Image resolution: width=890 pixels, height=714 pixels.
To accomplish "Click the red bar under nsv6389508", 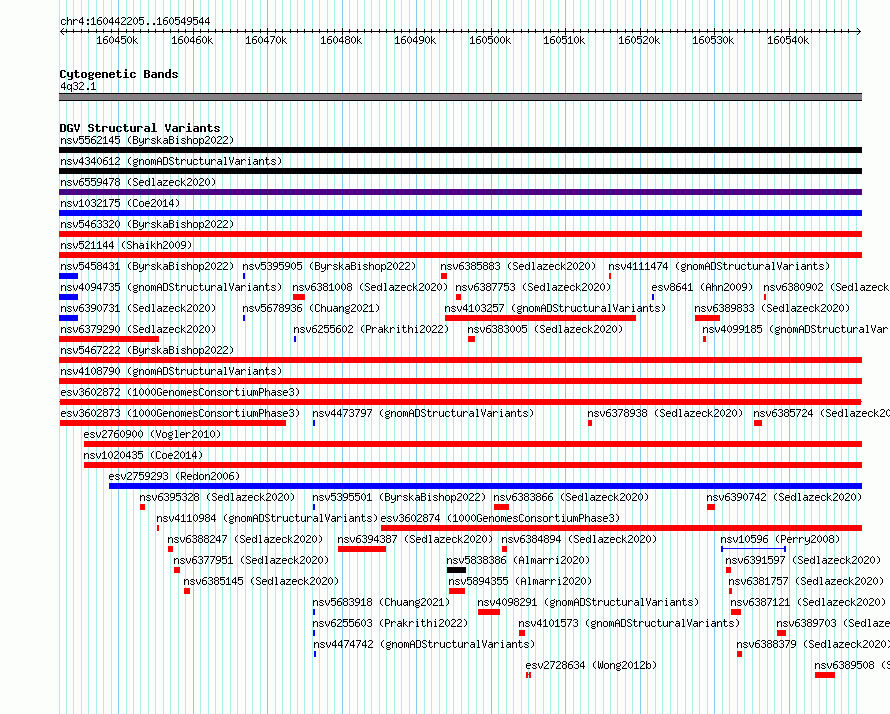I will coord(825,675).
